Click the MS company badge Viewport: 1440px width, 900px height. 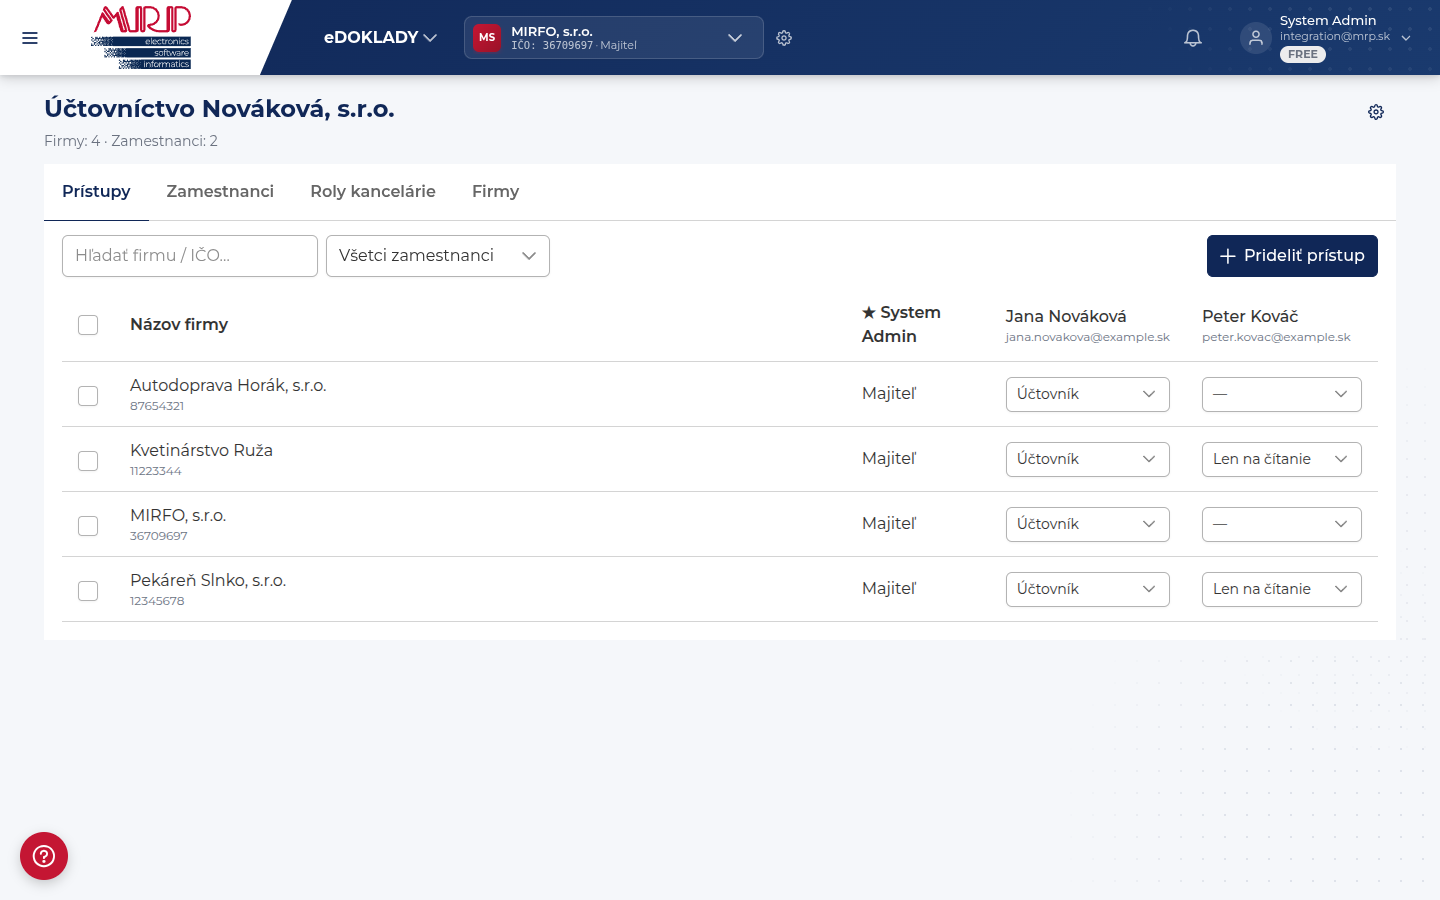(x=487, y=38)
